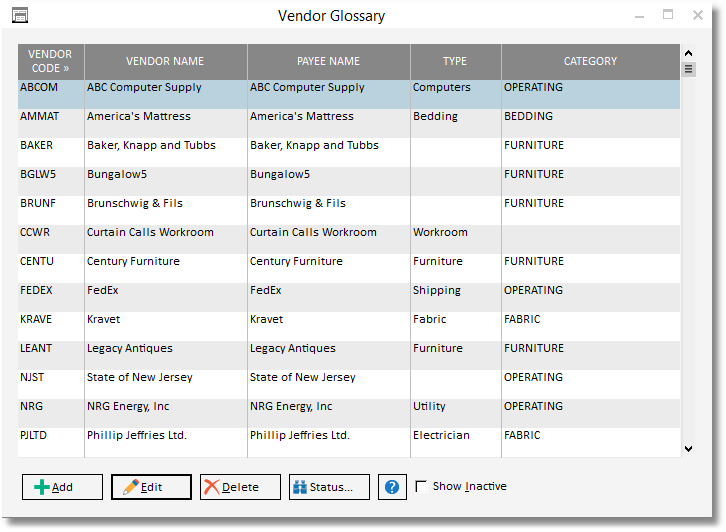Image resolution: width=726 pixels, height=532 pixels.
Task: Click the scrollbar down arrow
Action: 688,449
